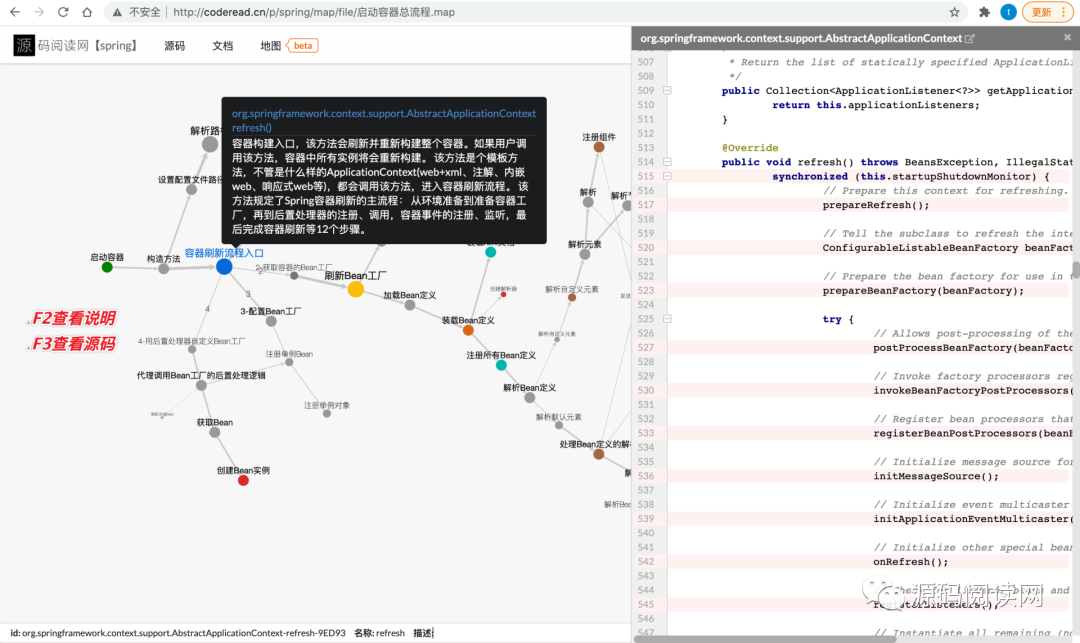Collapse code fold at line 525
Viewport: 1080px width, 643px height.
[667, 319]
